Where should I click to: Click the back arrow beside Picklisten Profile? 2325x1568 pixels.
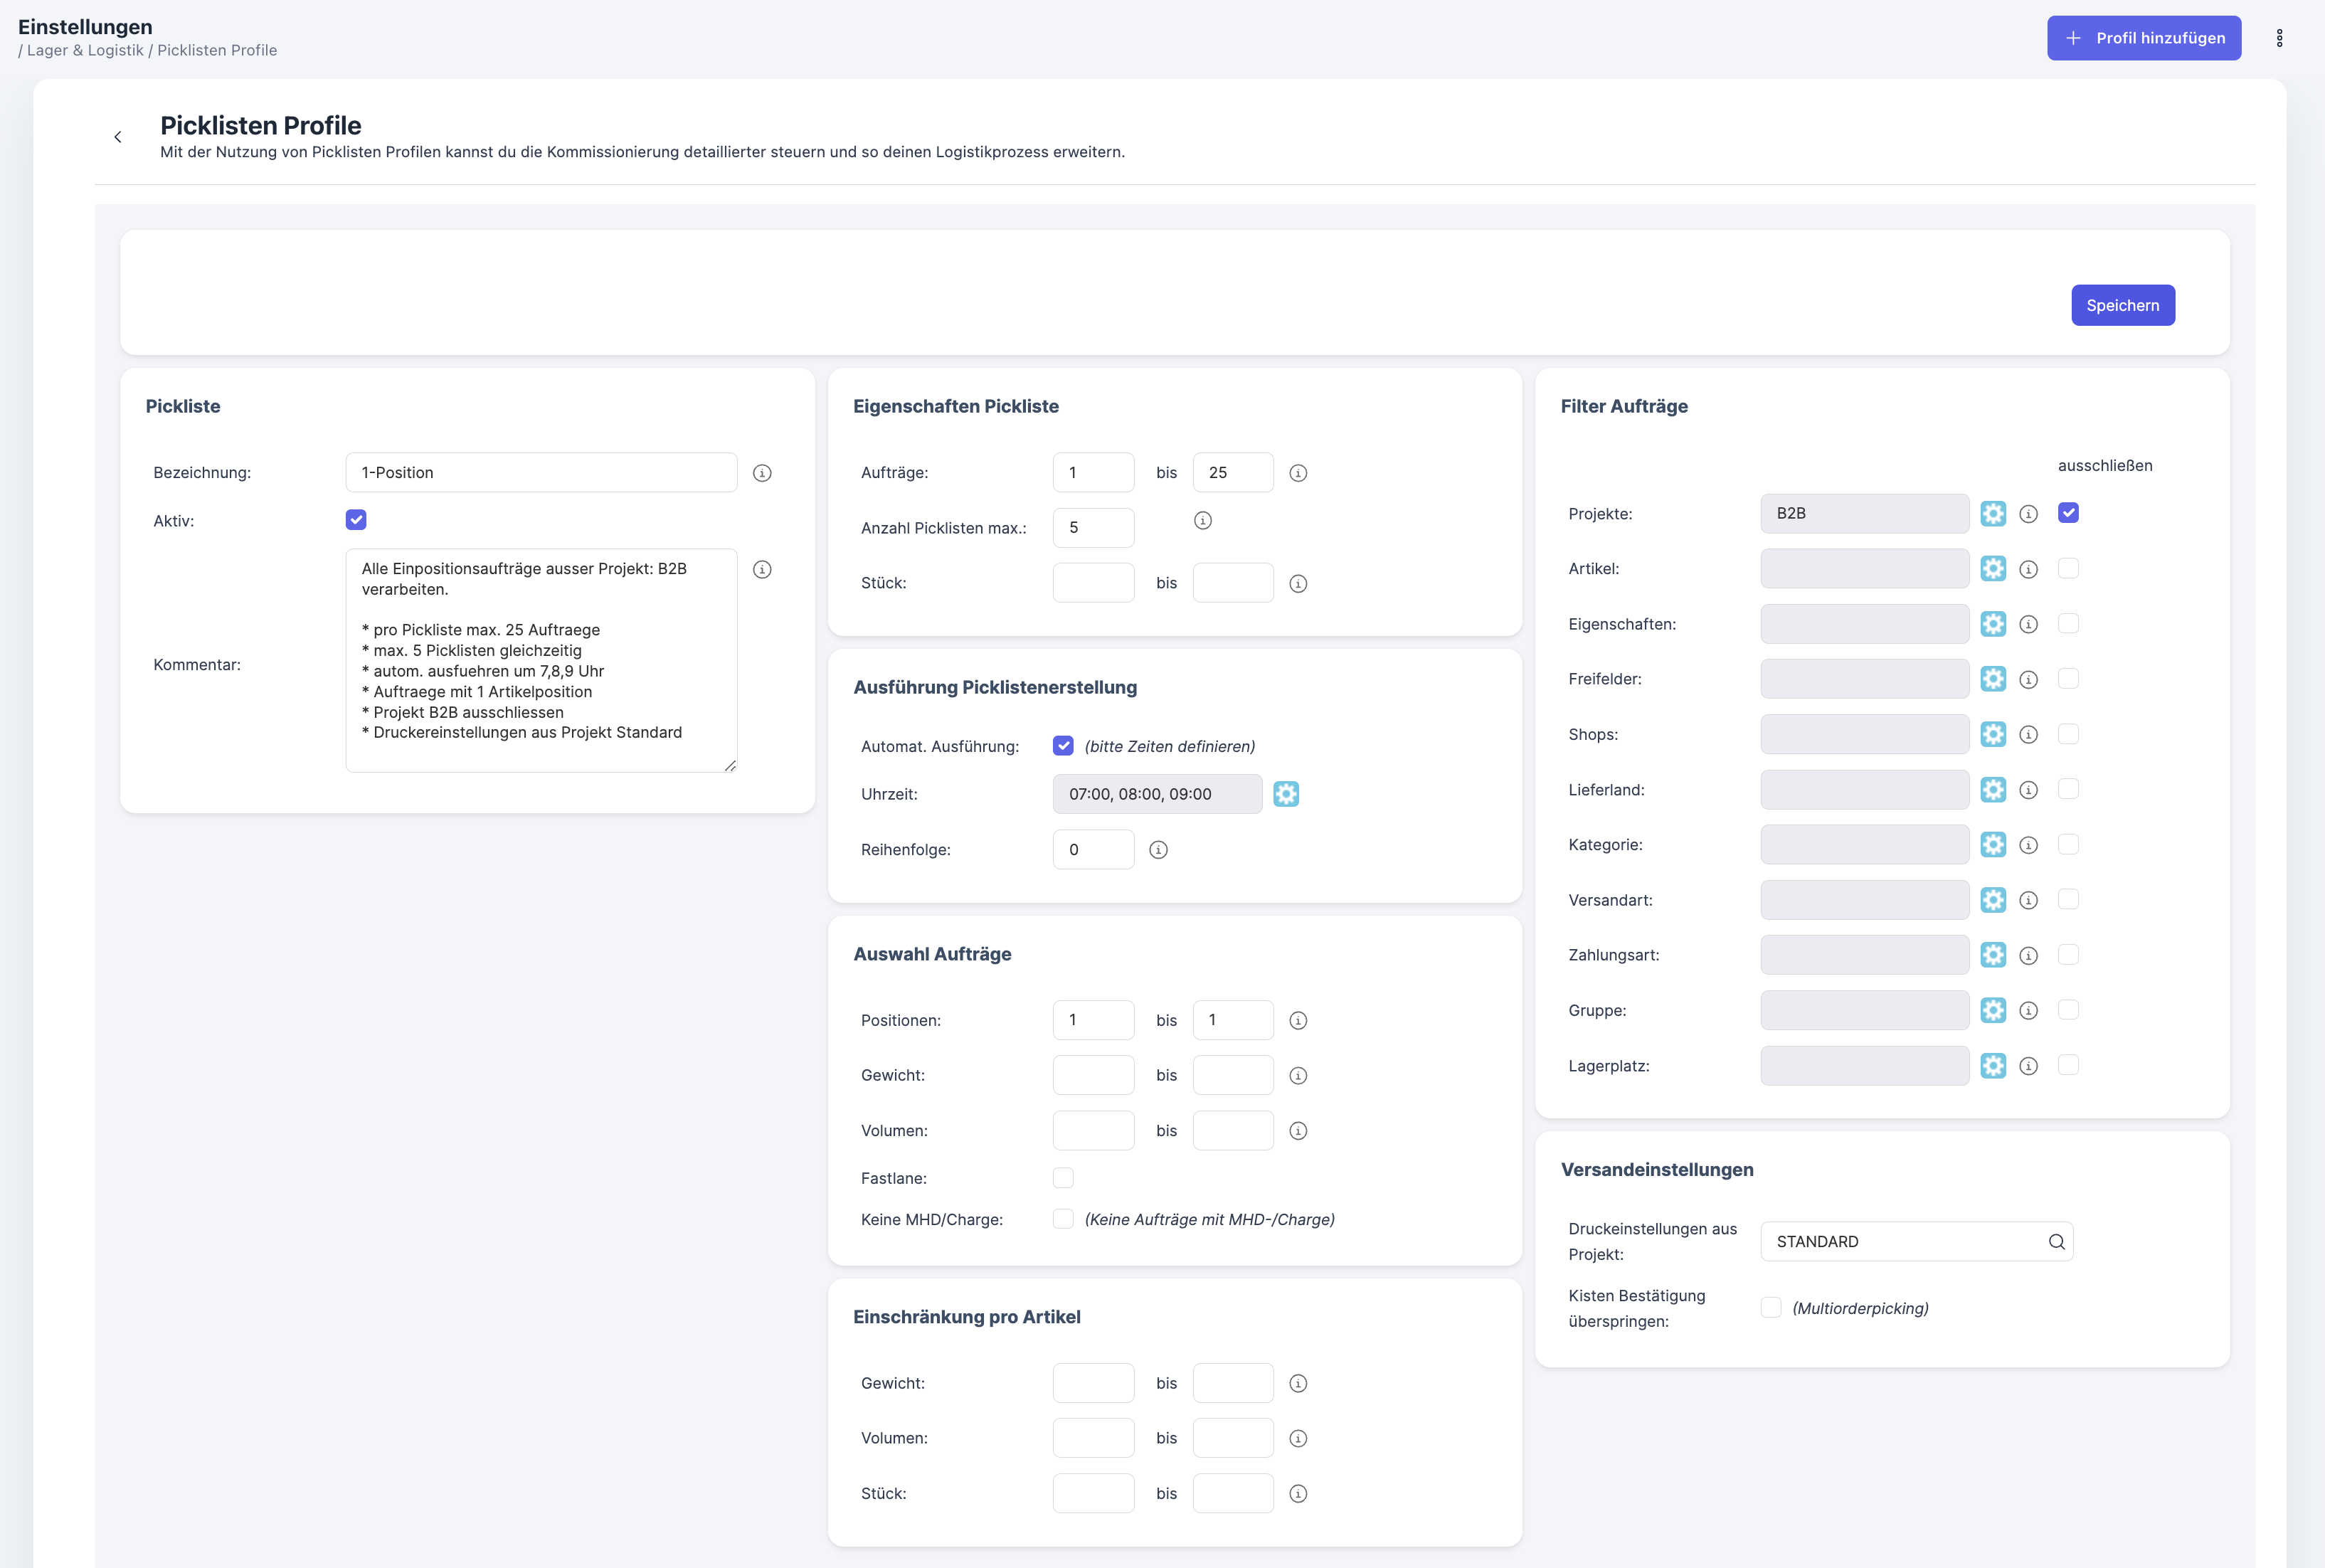pos(118,137)
